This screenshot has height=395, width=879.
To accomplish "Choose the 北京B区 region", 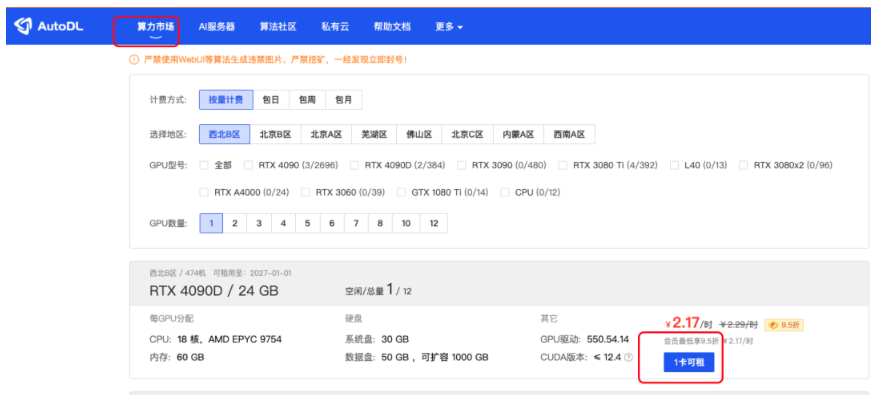I will [x=275, y=134].
